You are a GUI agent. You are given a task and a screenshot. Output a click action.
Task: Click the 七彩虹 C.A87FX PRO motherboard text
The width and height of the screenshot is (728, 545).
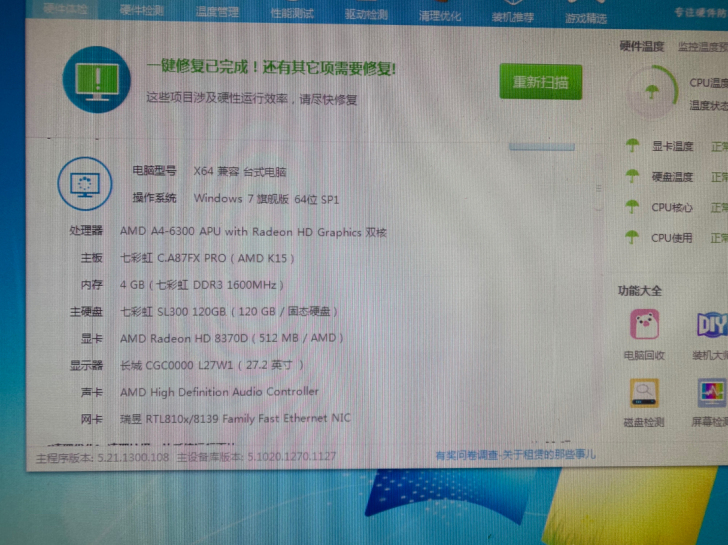(207, 258)
